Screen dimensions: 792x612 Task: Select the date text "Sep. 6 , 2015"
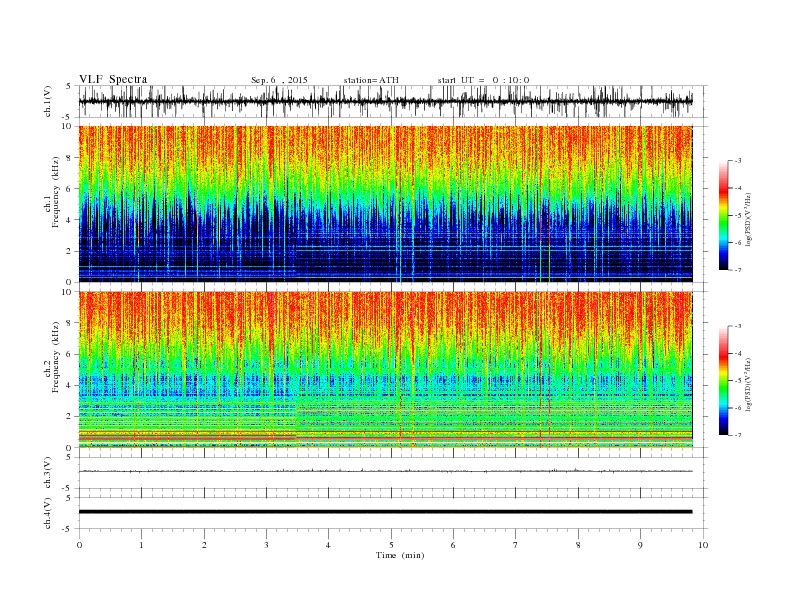pos(279,80)
